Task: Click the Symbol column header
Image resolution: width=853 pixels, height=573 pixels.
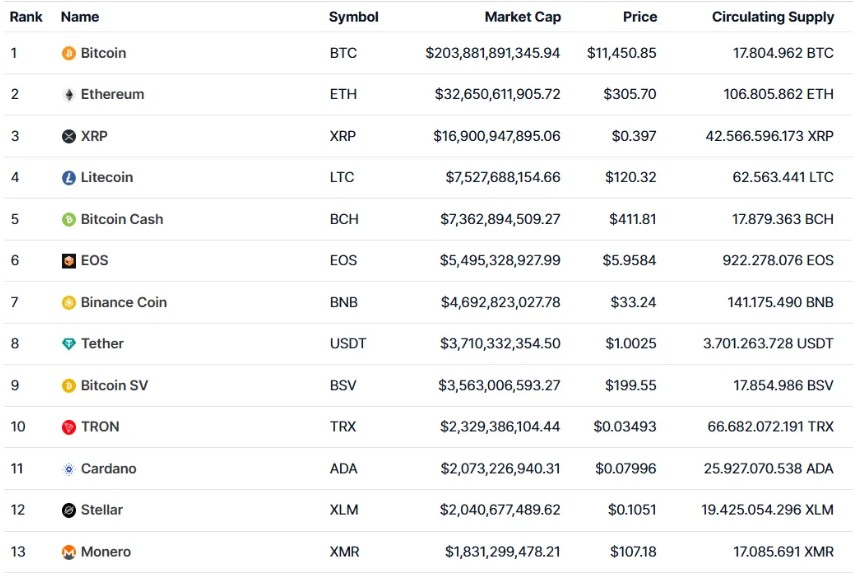Action: tap(354, 17)
